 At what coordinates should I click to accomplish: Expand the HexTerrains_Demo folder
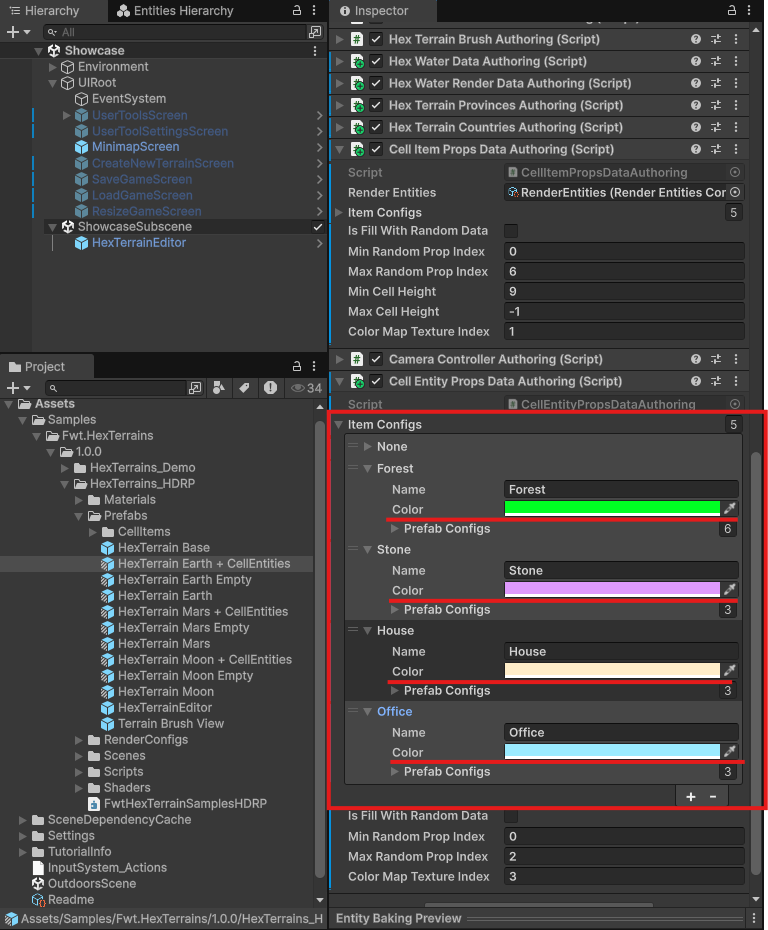pos(65,467)
